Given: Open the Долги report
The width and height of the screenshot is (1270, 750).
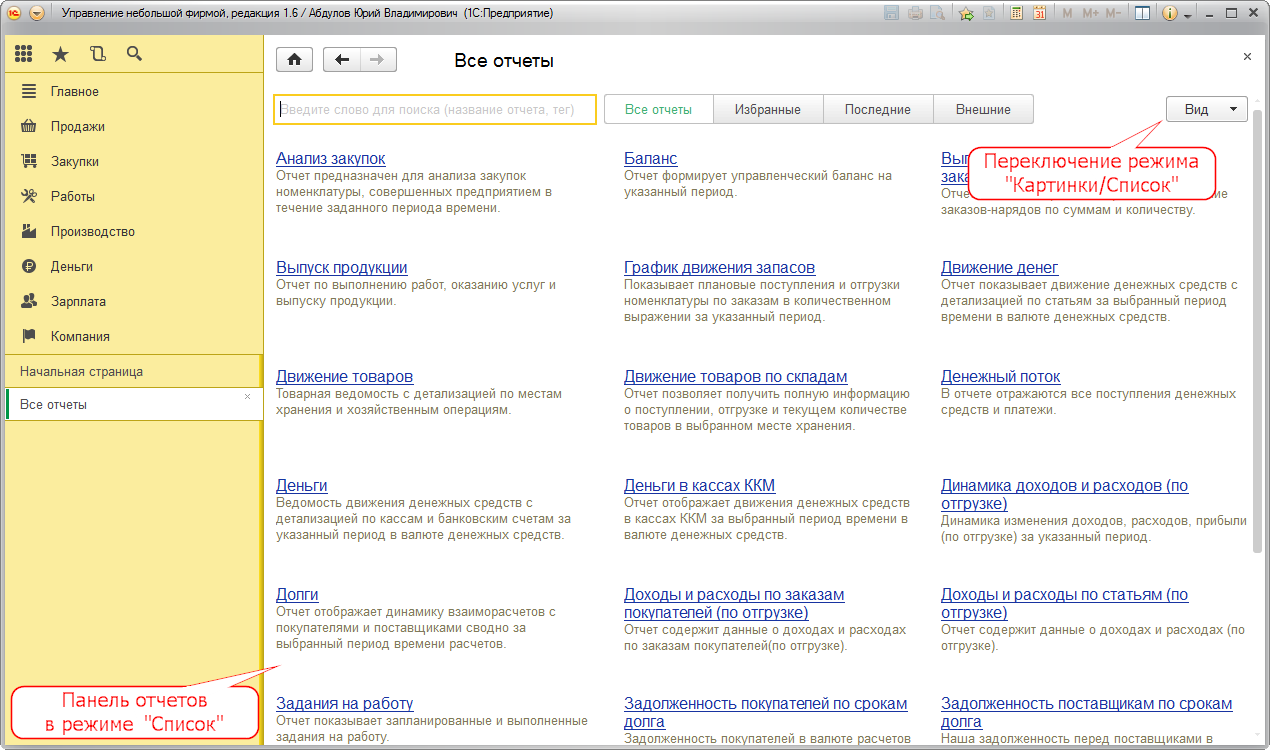Looking at the screenshot, I should click(297, 594).
